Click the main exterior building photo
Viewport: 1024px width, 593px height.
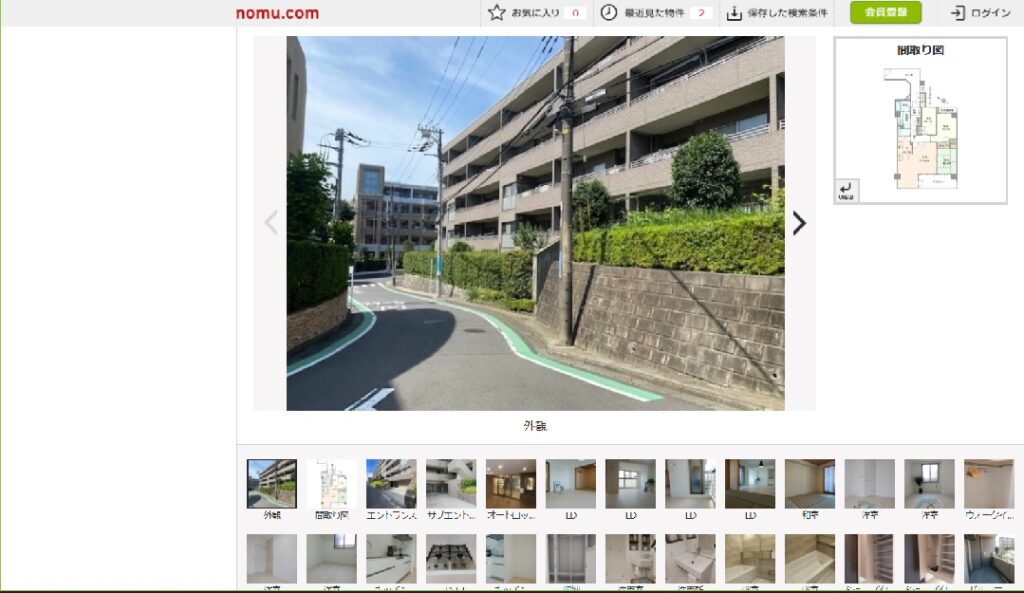click(x=536, y=223)
